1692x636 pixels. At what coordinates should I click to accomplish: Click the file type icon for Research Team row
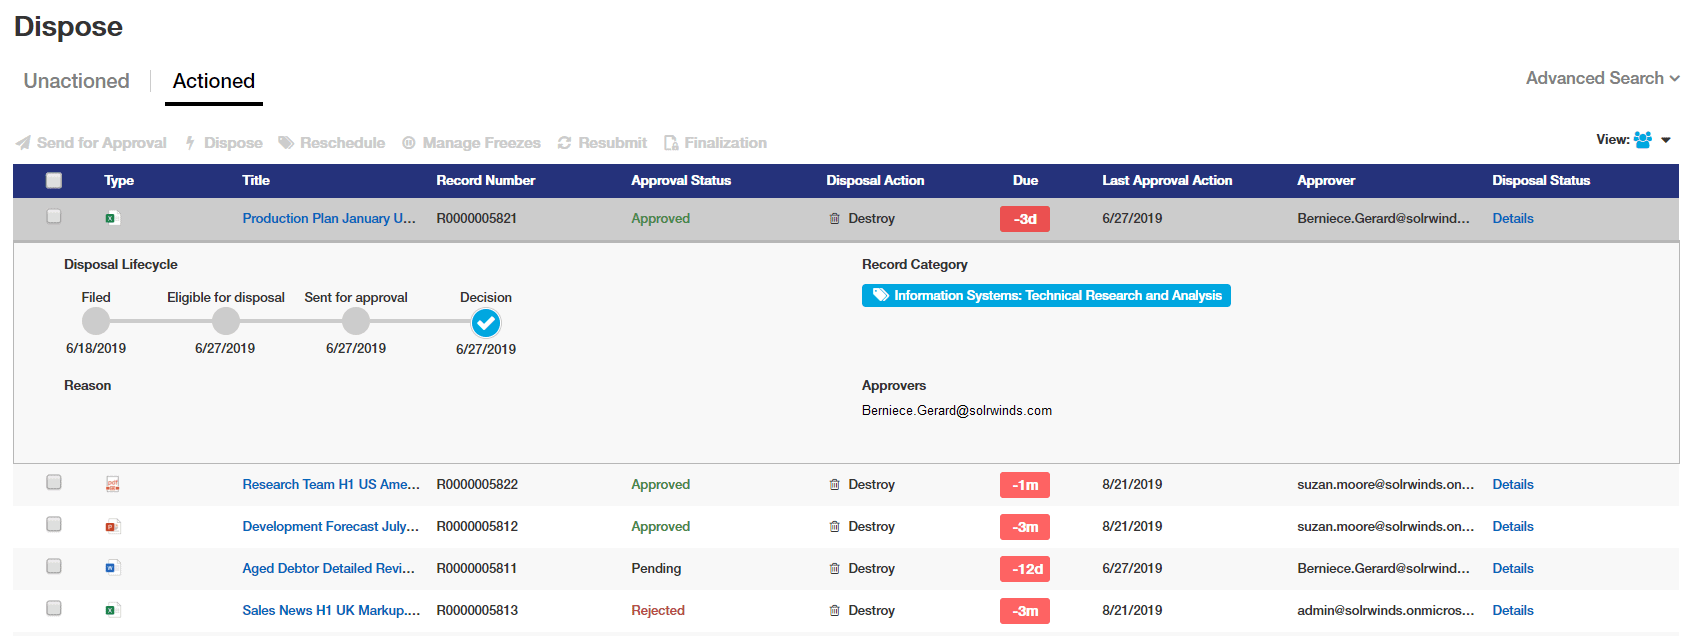(113, 484)
